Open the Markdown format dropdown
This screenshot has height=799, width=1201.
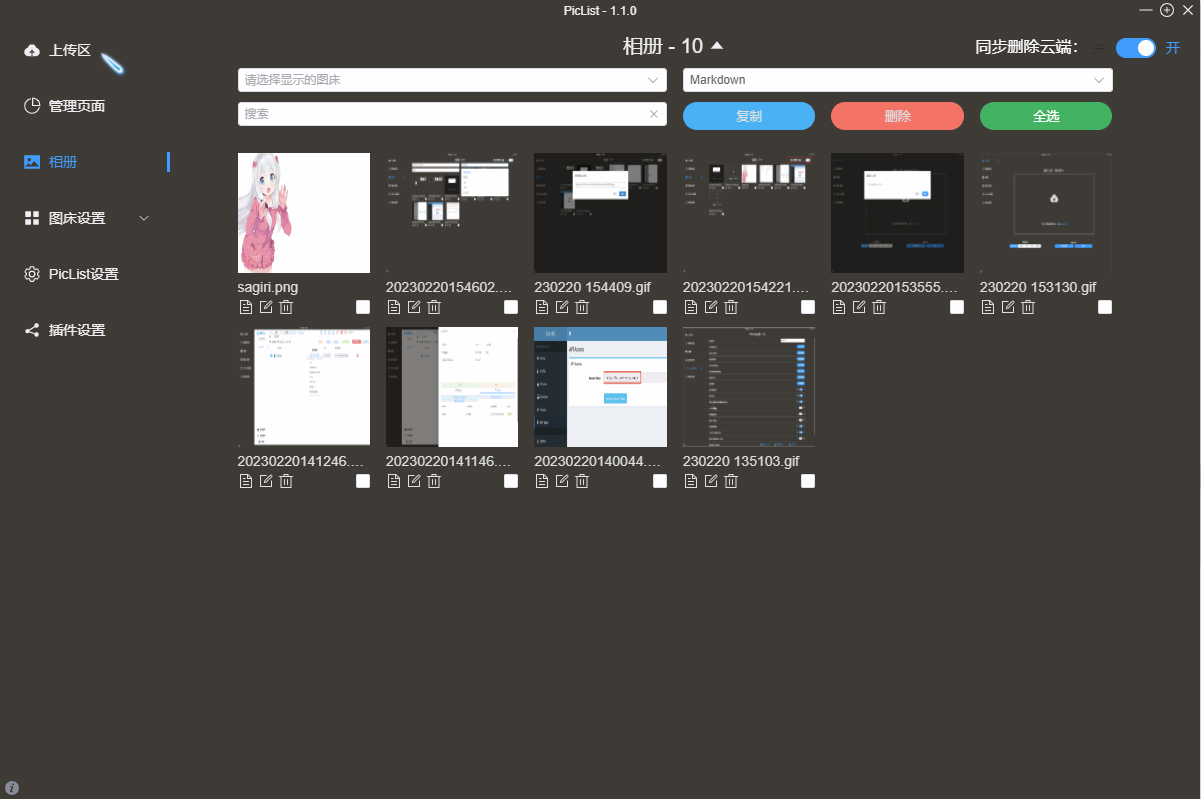point(897,80)
